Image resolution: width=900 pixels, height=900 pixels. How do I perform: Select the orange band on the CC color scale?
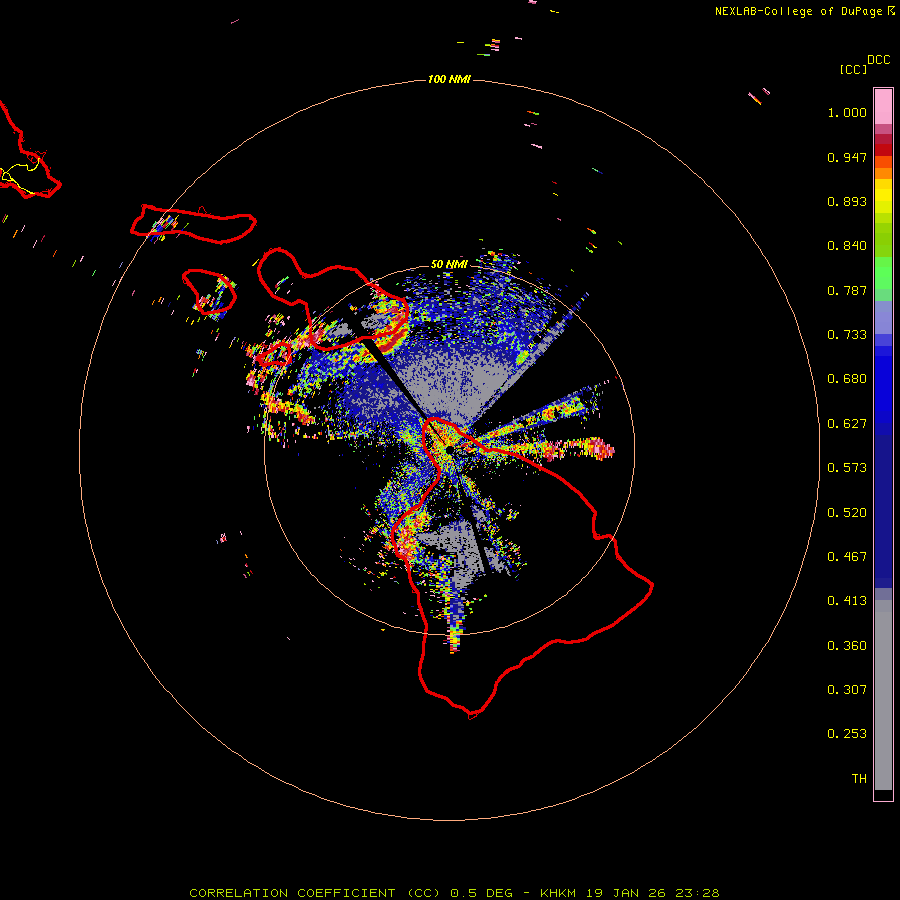click(883, 168)
